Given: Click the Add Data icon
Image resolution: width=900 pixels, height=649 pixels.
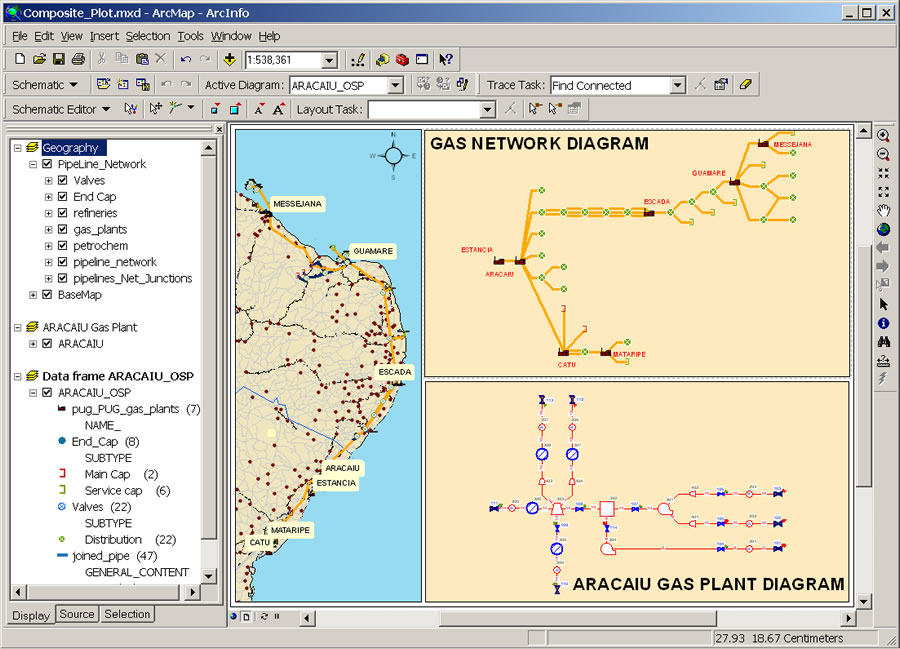Looking at the screenshot, I should (230, 60).
